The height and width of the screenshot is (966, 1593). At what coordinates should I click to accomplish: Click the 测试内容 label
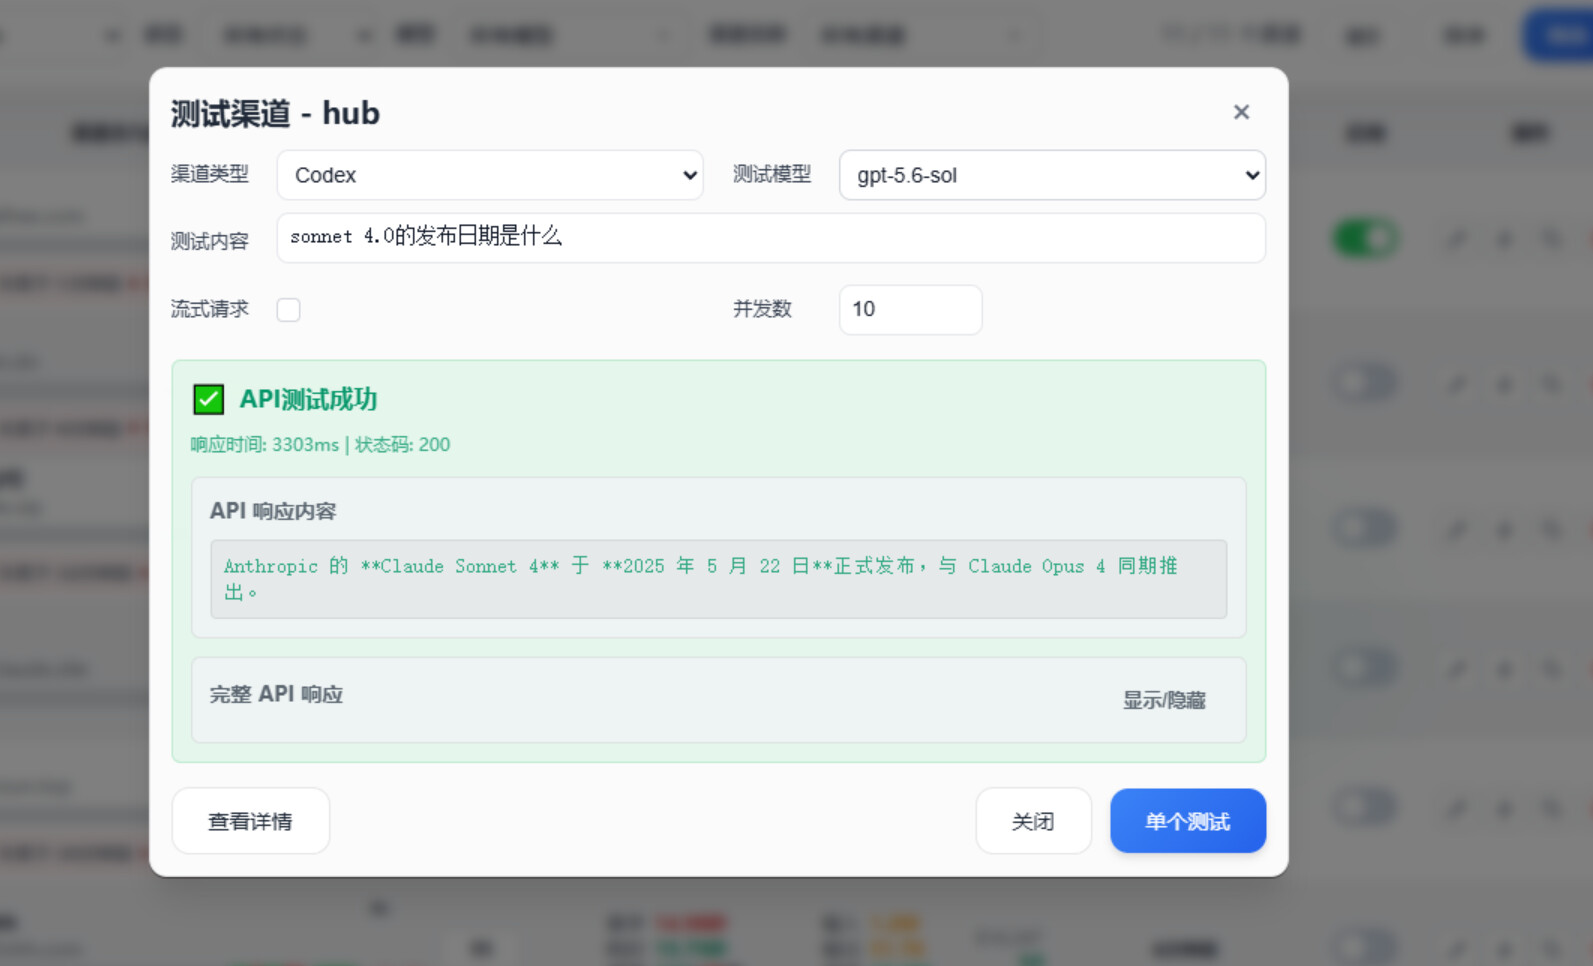click(209, 241)
